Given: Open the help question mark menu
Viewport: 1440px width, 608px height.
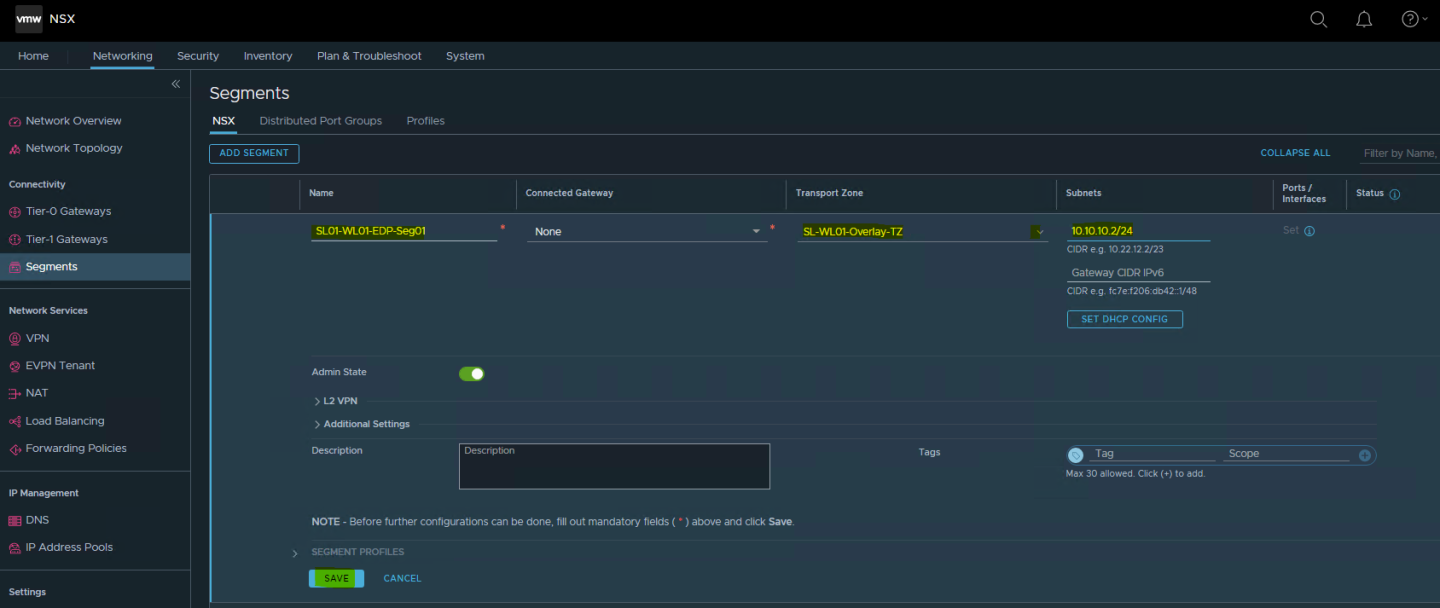Looking at the screenshot, I should pos(1410,20).
